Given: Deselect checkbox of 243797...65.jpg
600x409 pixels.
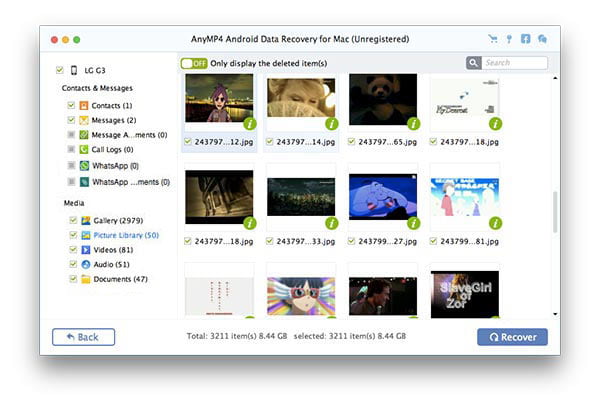Looking at the screenshot, I should point(352,142).
